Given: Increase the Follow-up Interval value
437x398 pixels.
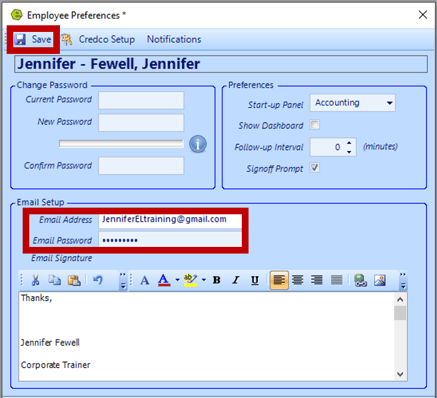Looking at the screenshot, I should pos(349,143).
